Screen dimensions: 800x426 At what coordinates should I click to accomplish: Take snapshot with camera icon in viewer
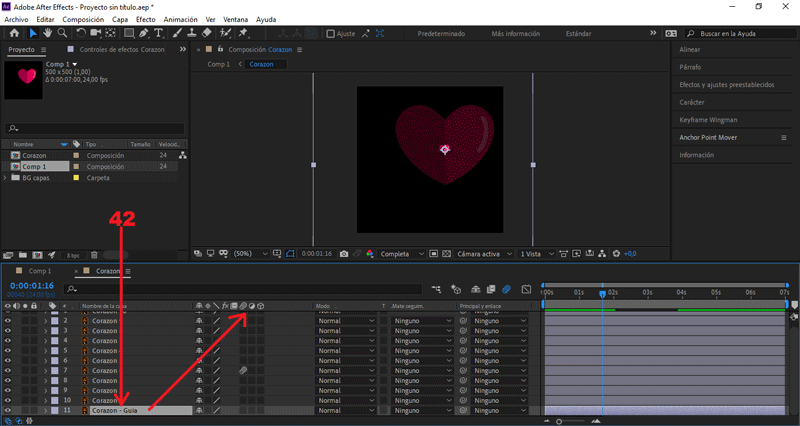point(343,254)
